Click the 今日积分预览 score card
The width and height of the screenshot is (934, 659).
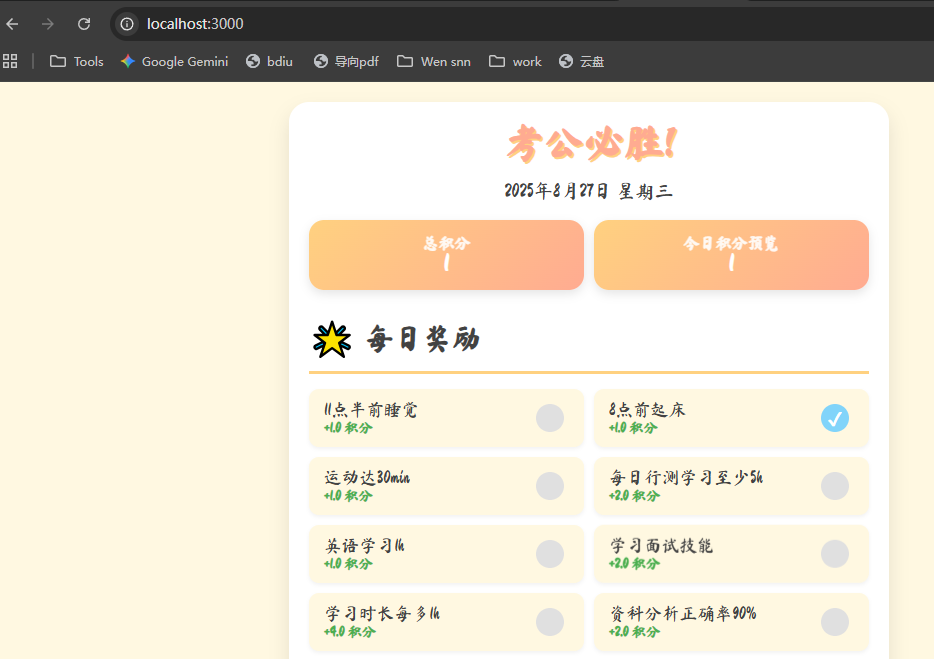pyautogui.click(x=731, y=255)
